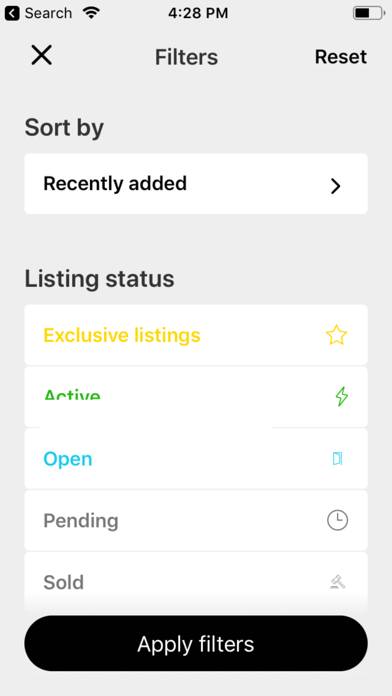Toggle the Pending listing status
The height and width of the screenshot is (696, 392).
coord(196,520)
